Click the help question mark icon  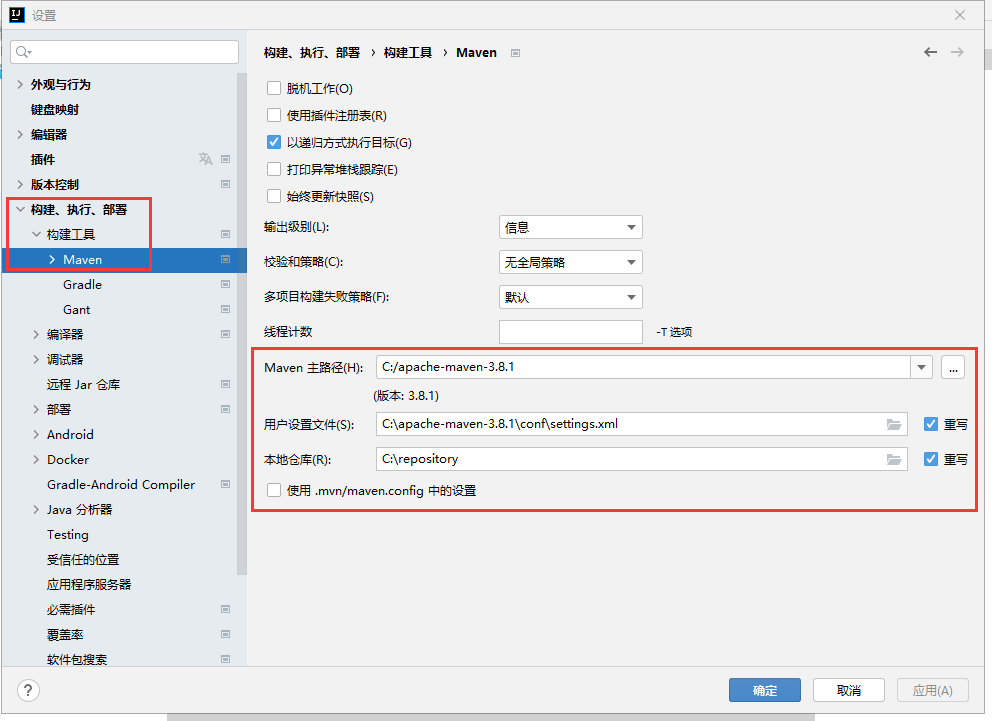click(x=29, y=690)
